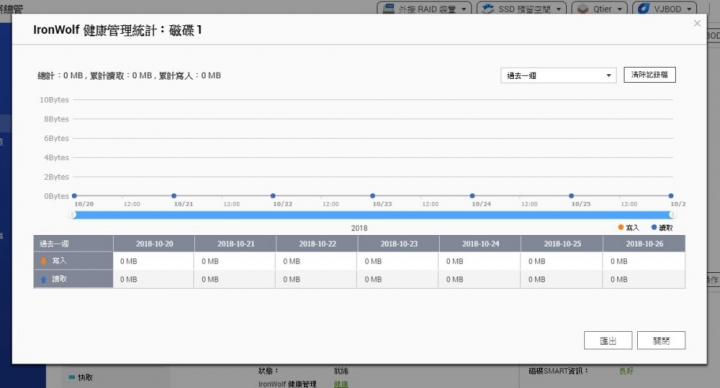Click chart data point at 10/22
Image resolution: width=720 pixels, height=388 pixels.
273,196
